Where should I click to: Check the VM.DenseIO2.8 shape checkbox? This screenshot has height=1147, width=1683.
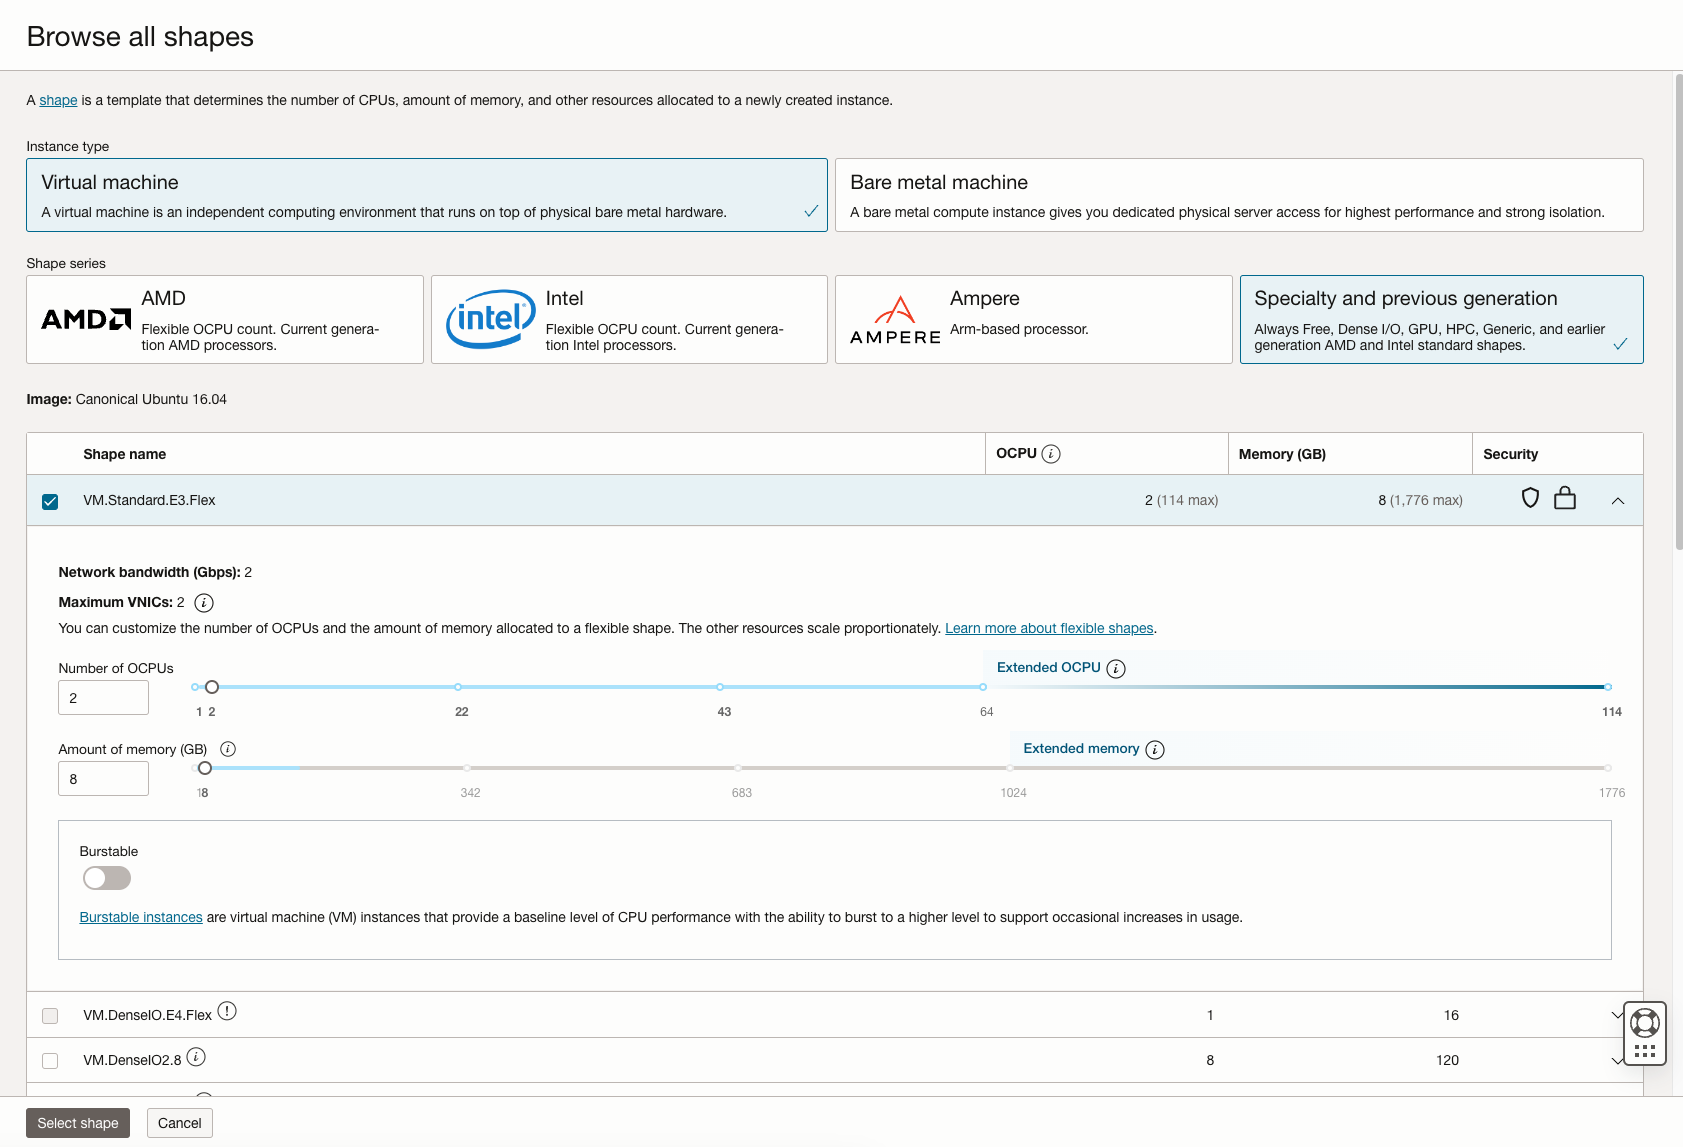(x=50, y=1061)
